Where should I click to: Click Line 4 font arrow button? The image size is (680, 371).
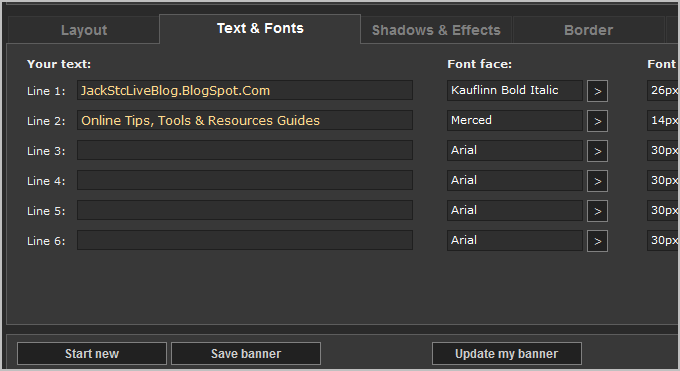click(597, 181)
